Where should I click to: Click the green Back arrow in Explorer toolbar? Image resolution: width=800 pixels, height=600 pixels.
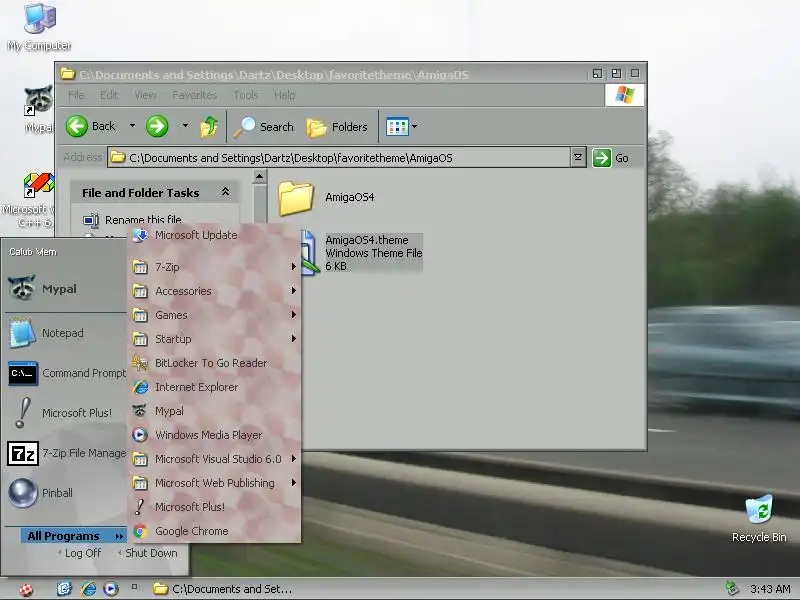coord(77,126)
